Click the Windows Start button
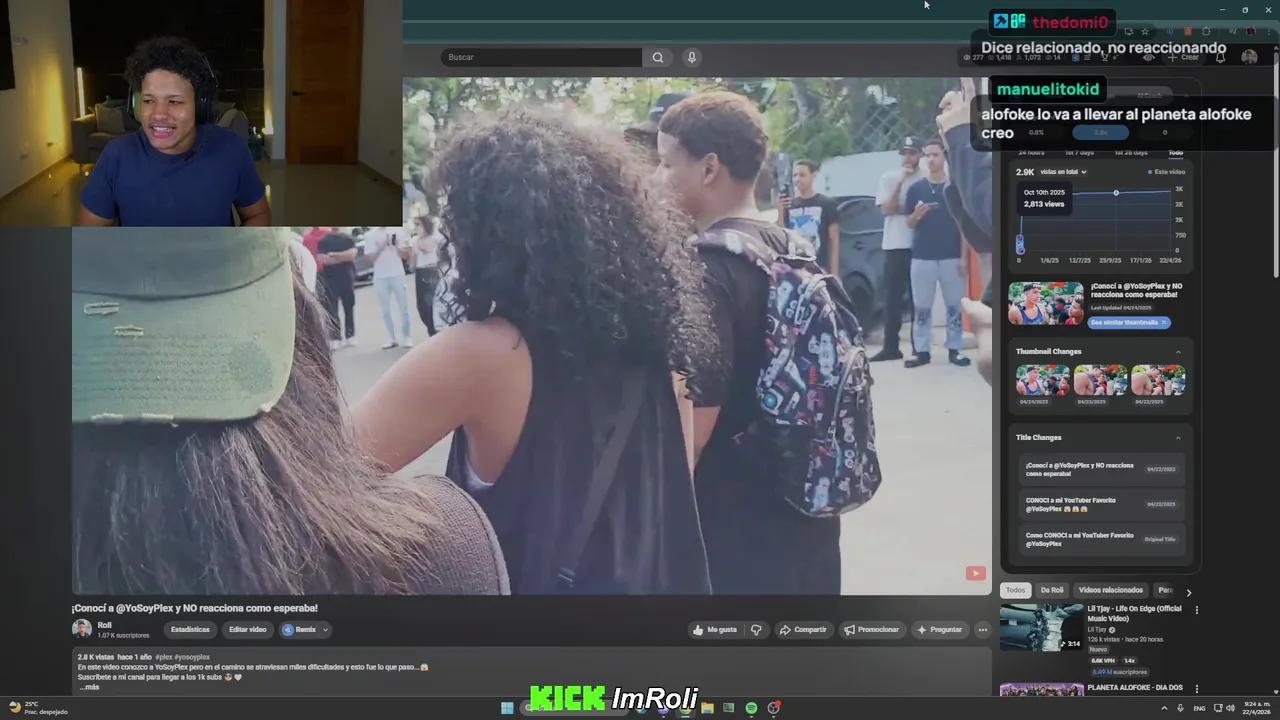 (x=507, y=708)
